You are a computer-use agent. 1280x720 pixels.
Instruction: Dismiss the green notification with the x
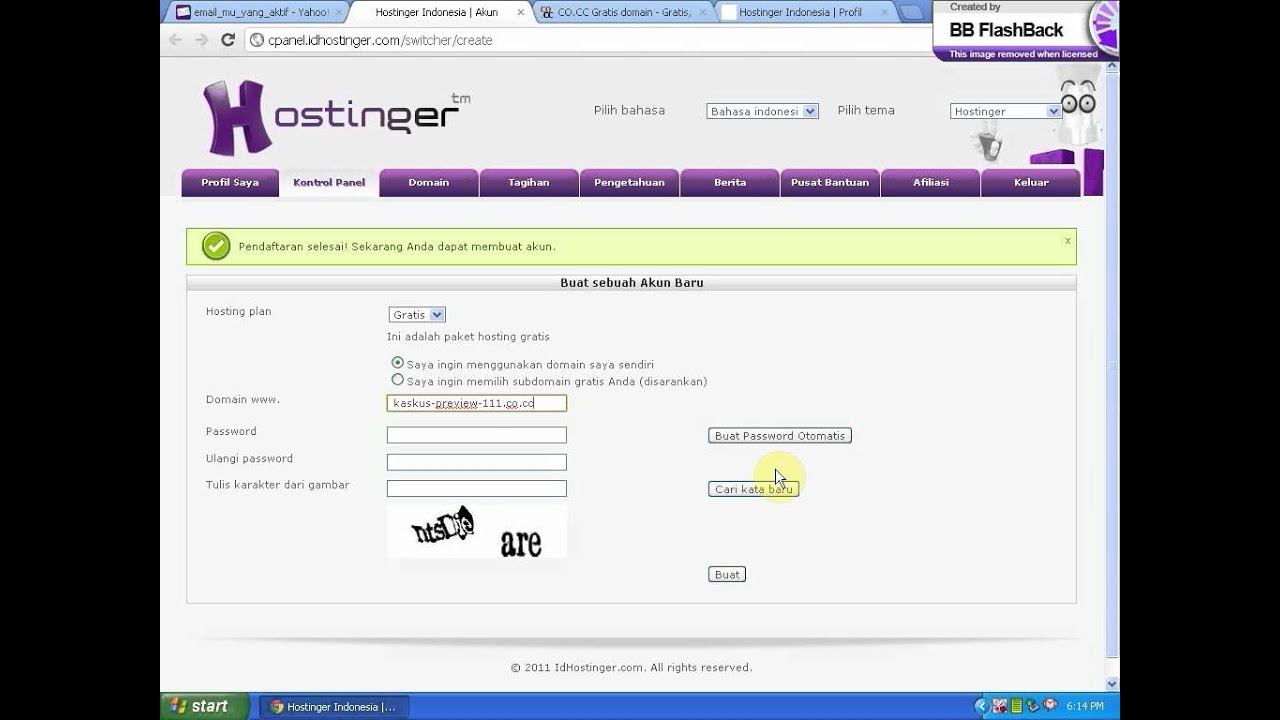click(1068, 241)
